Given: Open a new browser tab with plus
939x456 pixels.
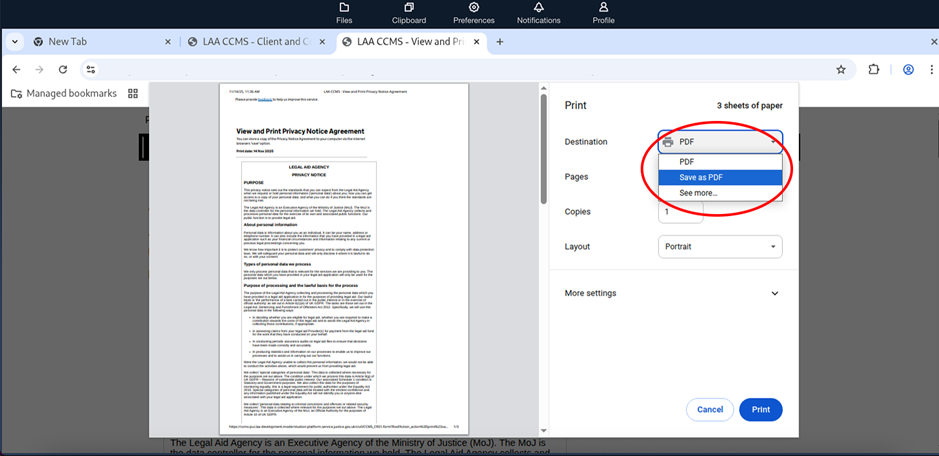Looking at the screenshot, I should tap(500, 42).
